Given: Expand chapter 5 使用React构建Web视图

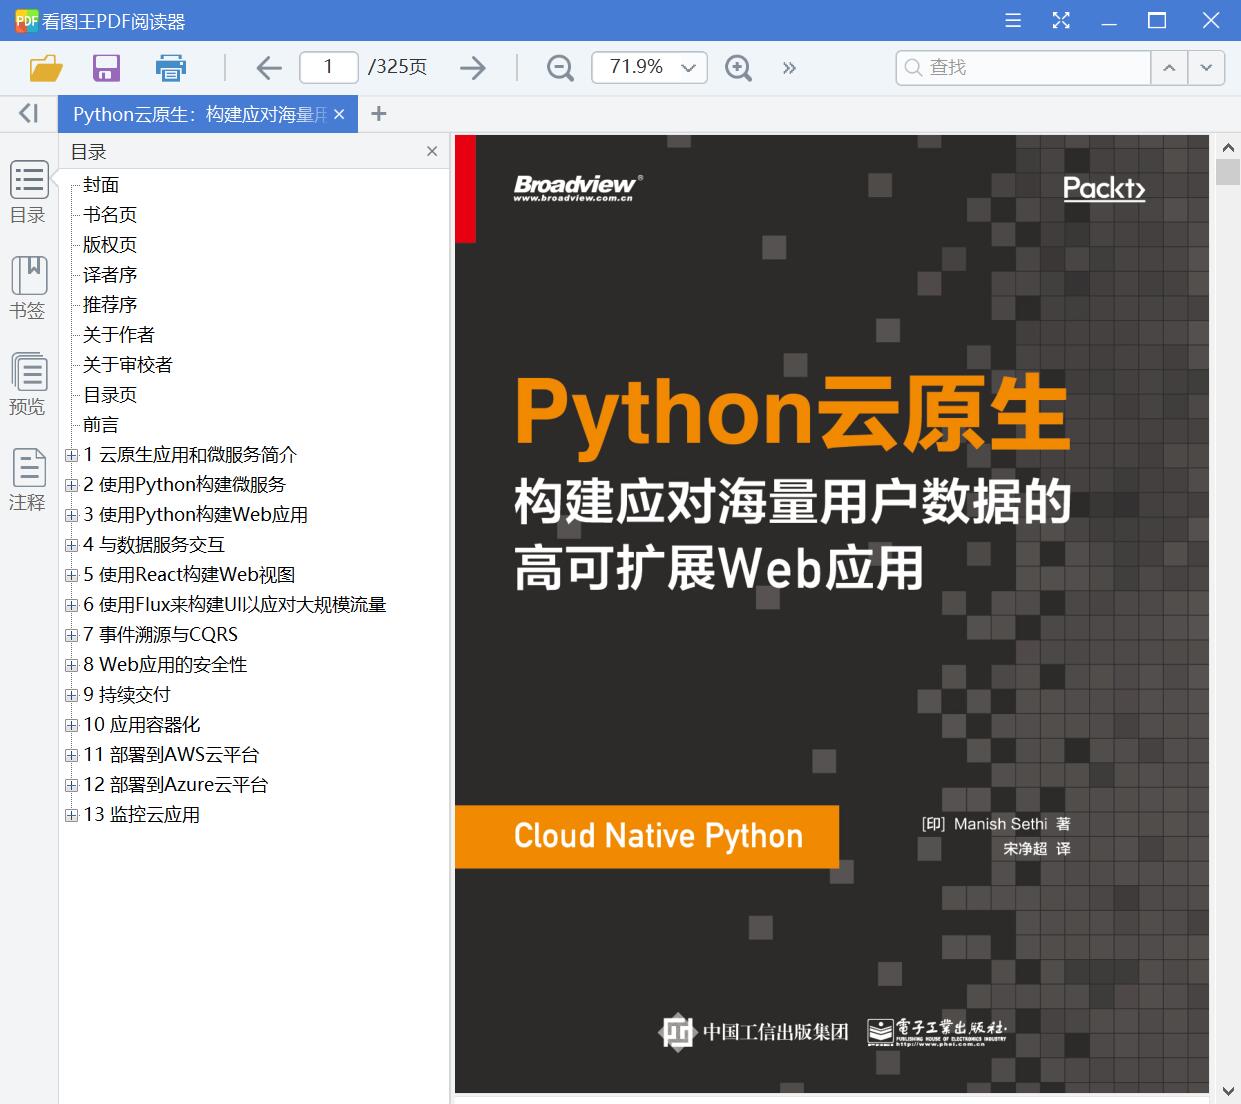Looking at the screenshot, I should [71, 575].
